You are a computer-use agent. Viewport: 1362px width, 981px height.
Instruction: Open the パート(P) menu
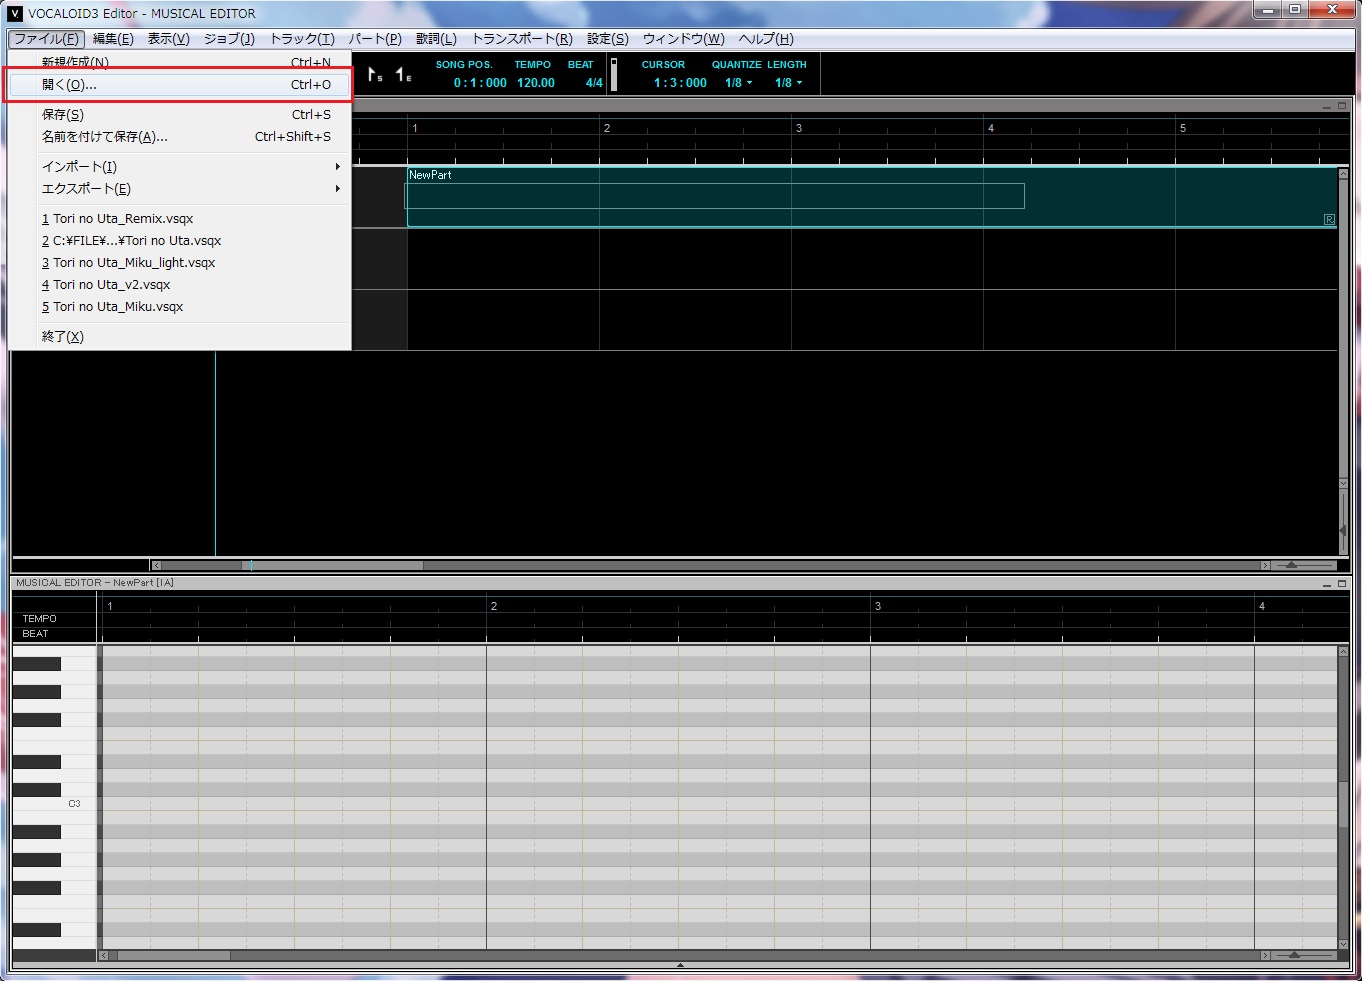[x=374, y=39]
